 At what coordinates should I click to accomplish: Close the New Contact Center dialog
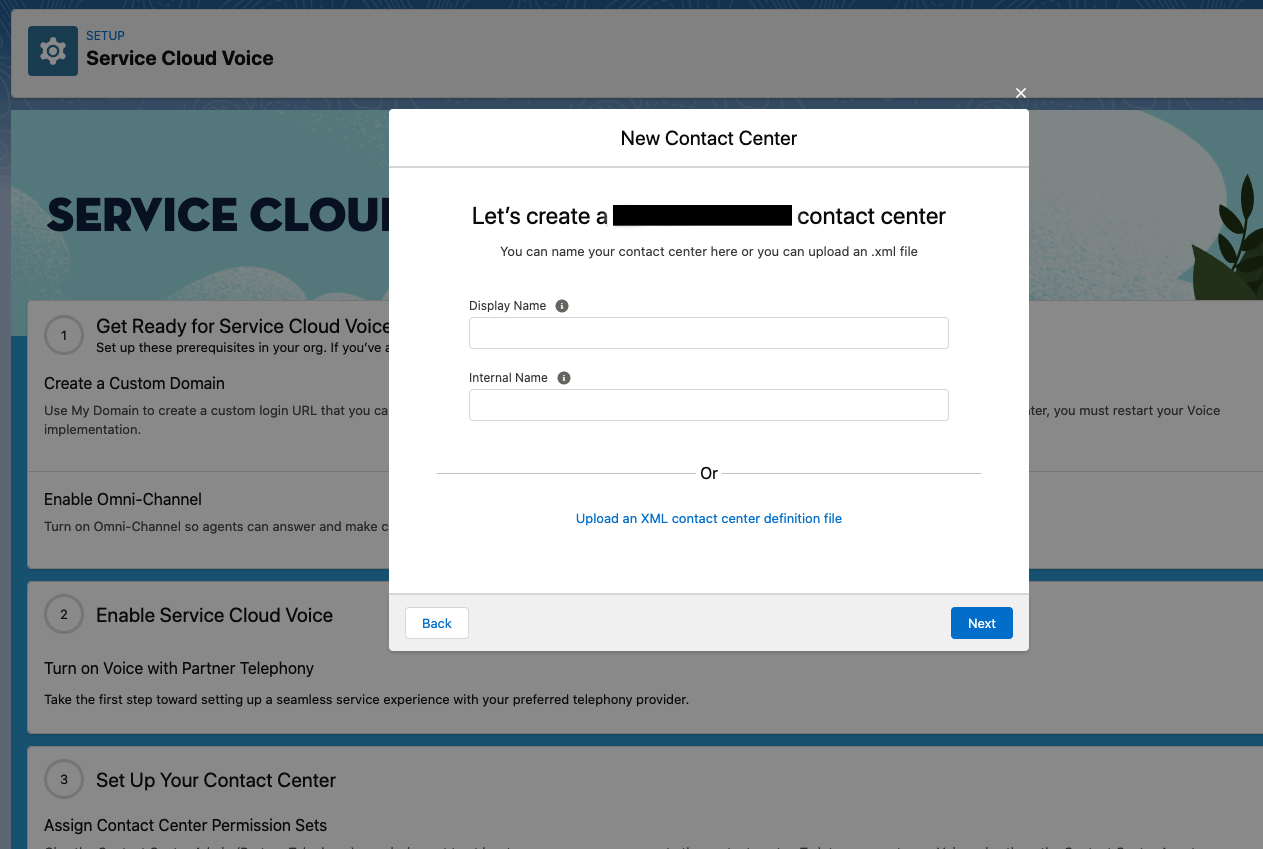click(1021, 93)
